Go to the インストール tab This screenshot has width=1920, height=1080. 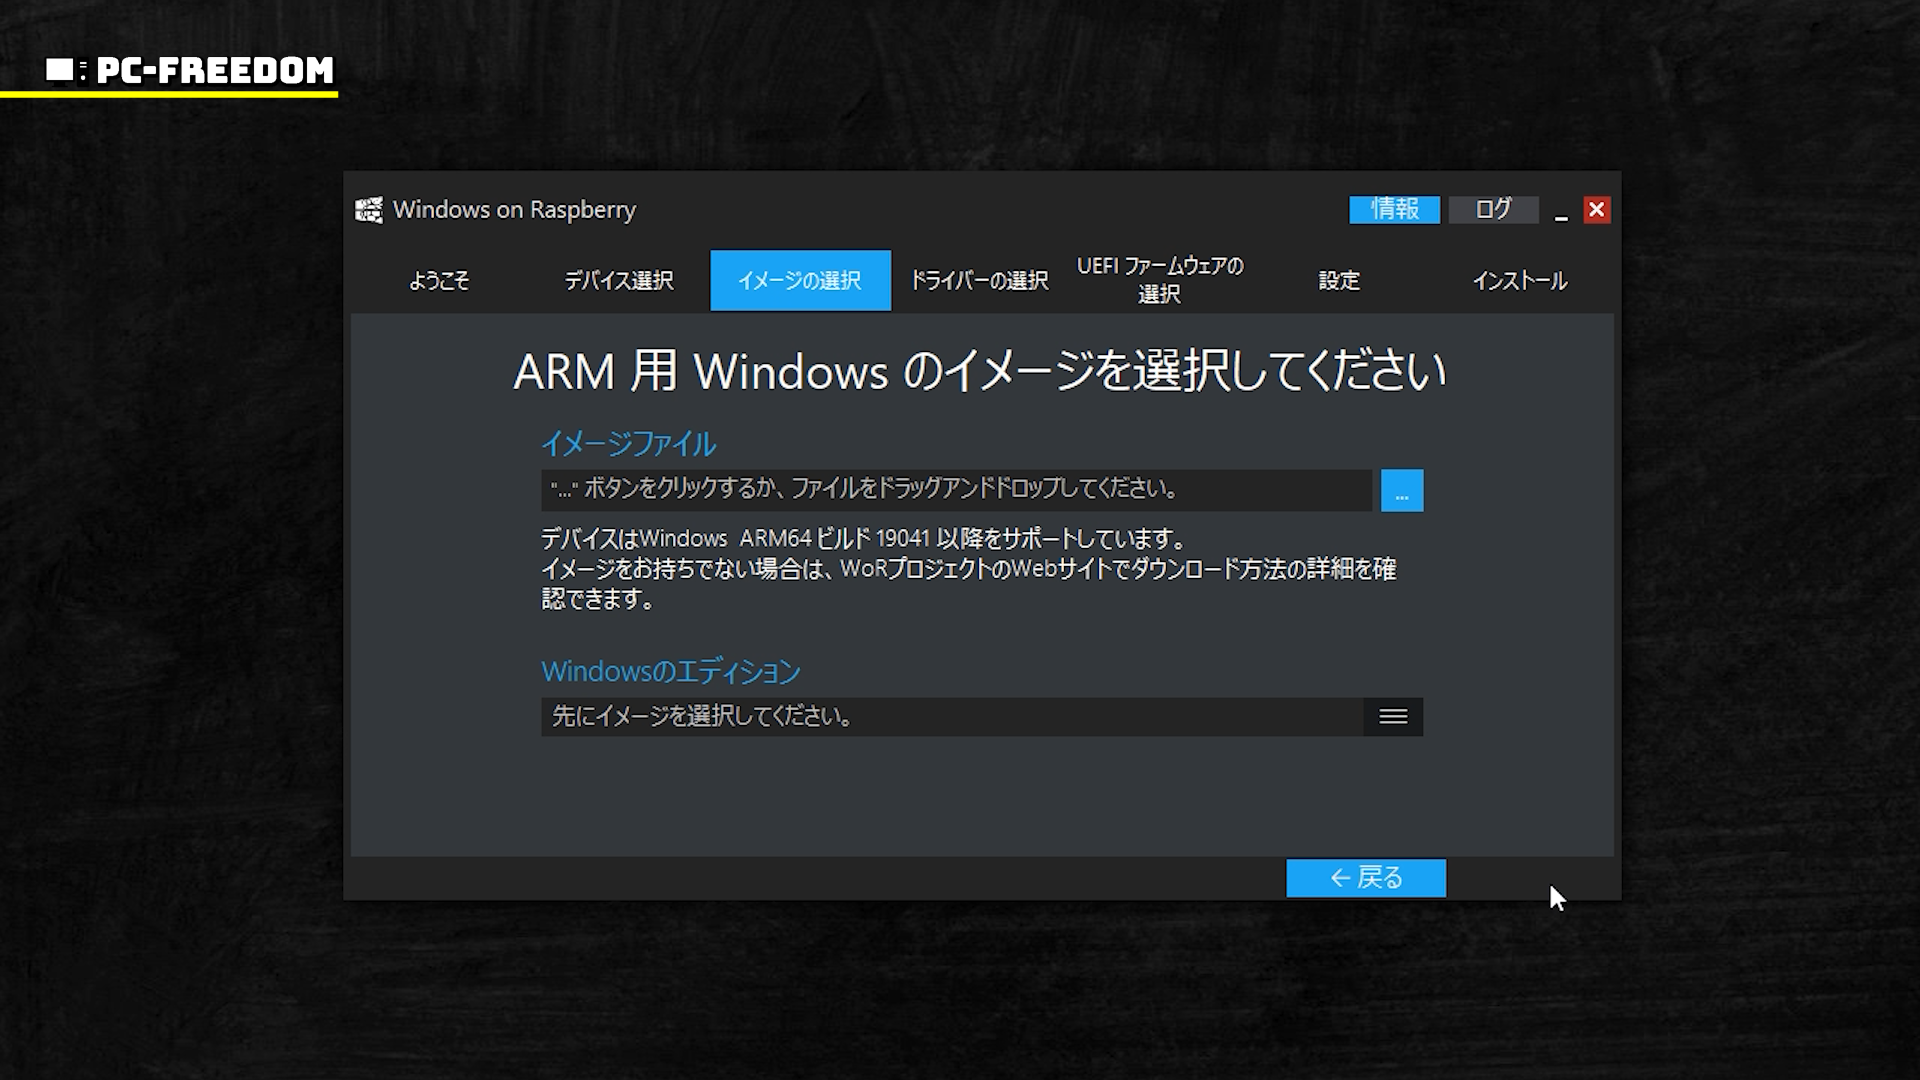pos(1519,281)
